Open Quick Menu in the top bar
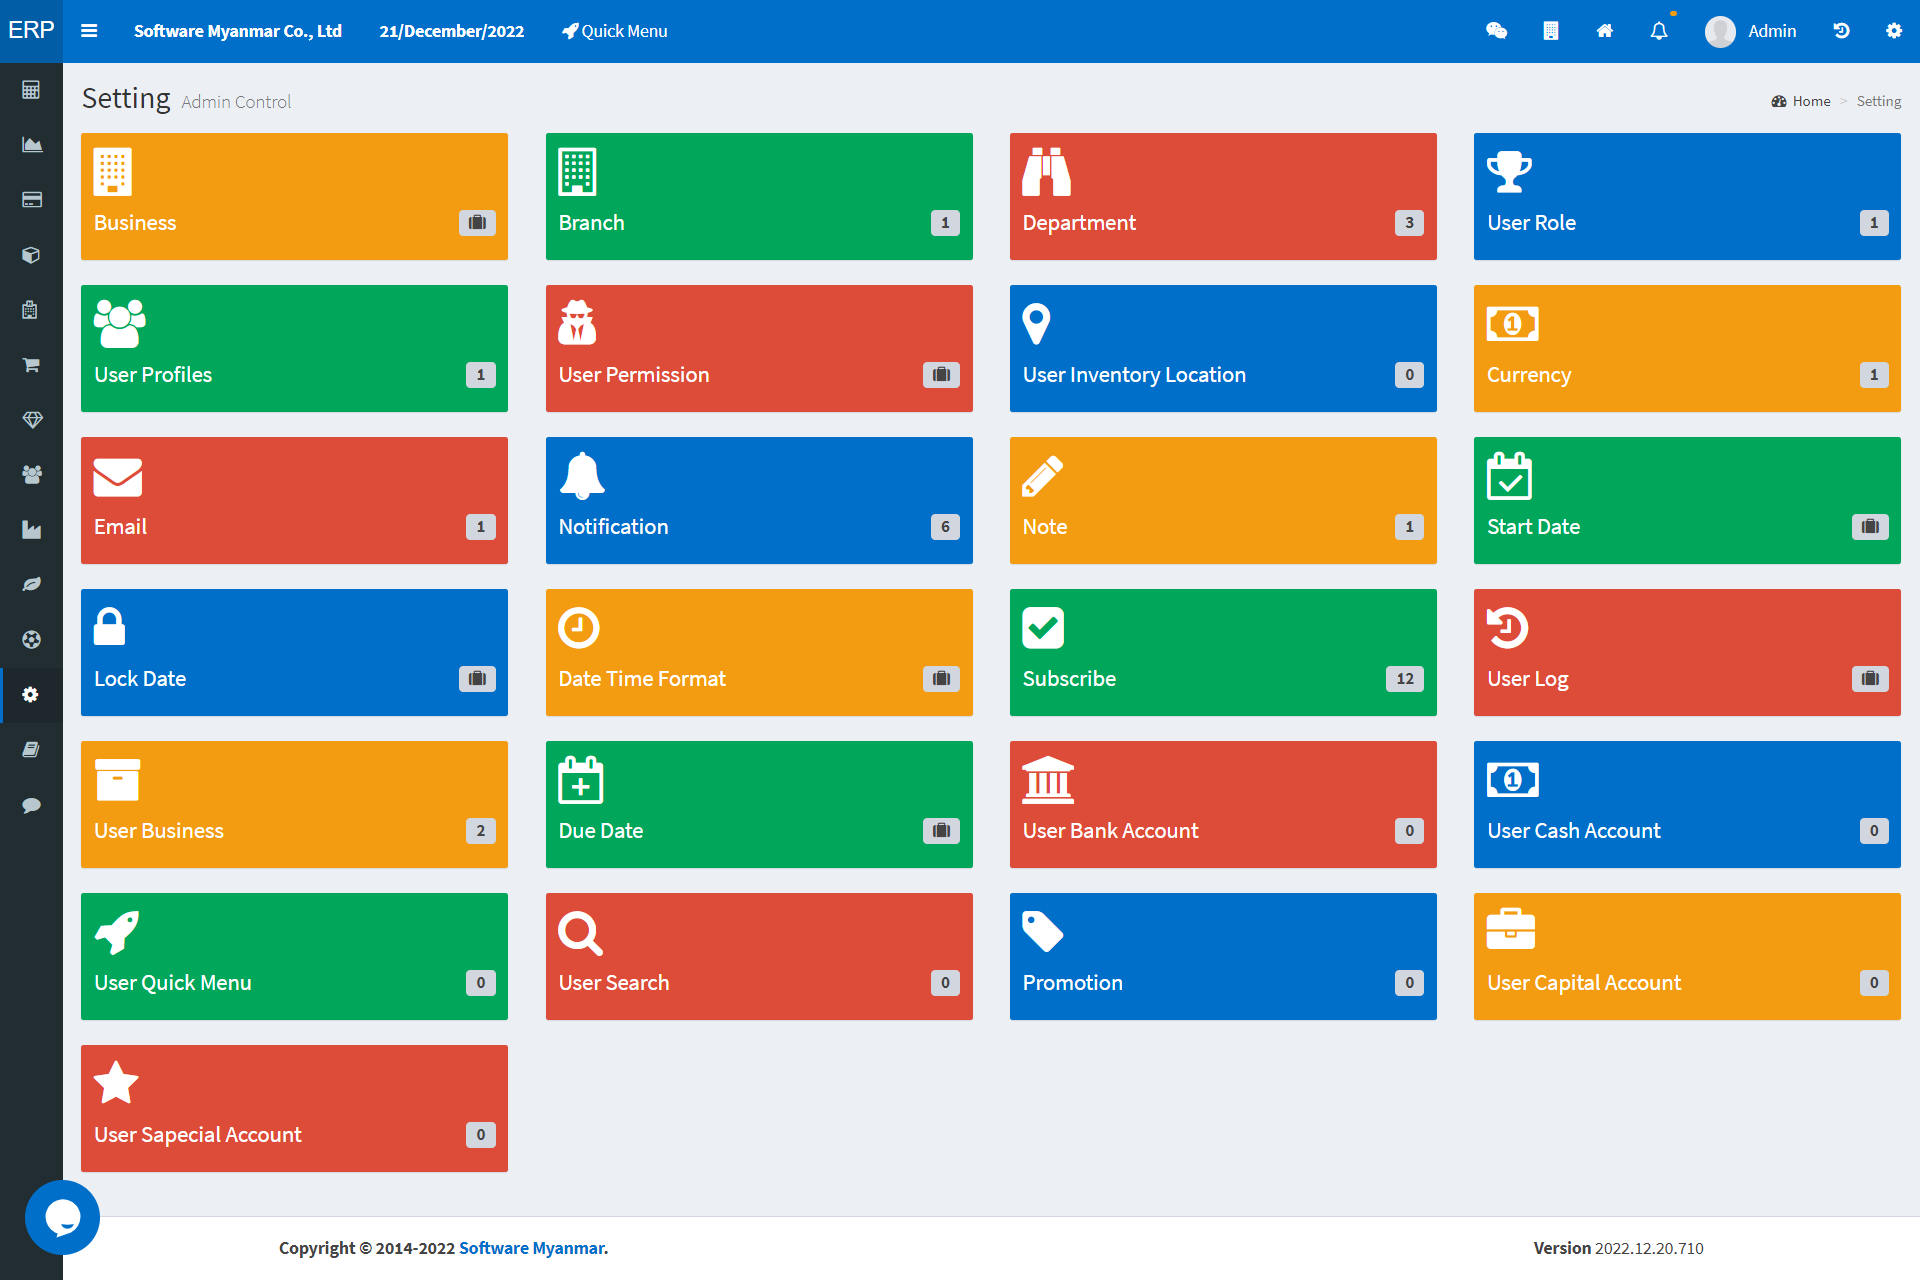 [615, 31]
